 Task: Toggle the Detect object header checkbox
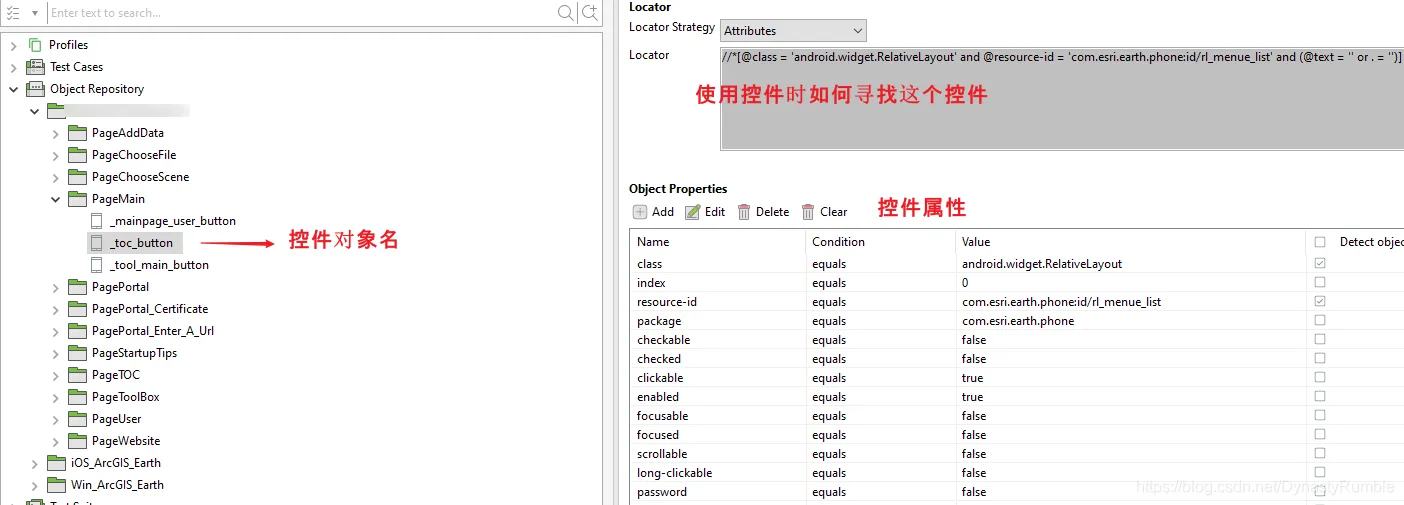click(1320, 242)
